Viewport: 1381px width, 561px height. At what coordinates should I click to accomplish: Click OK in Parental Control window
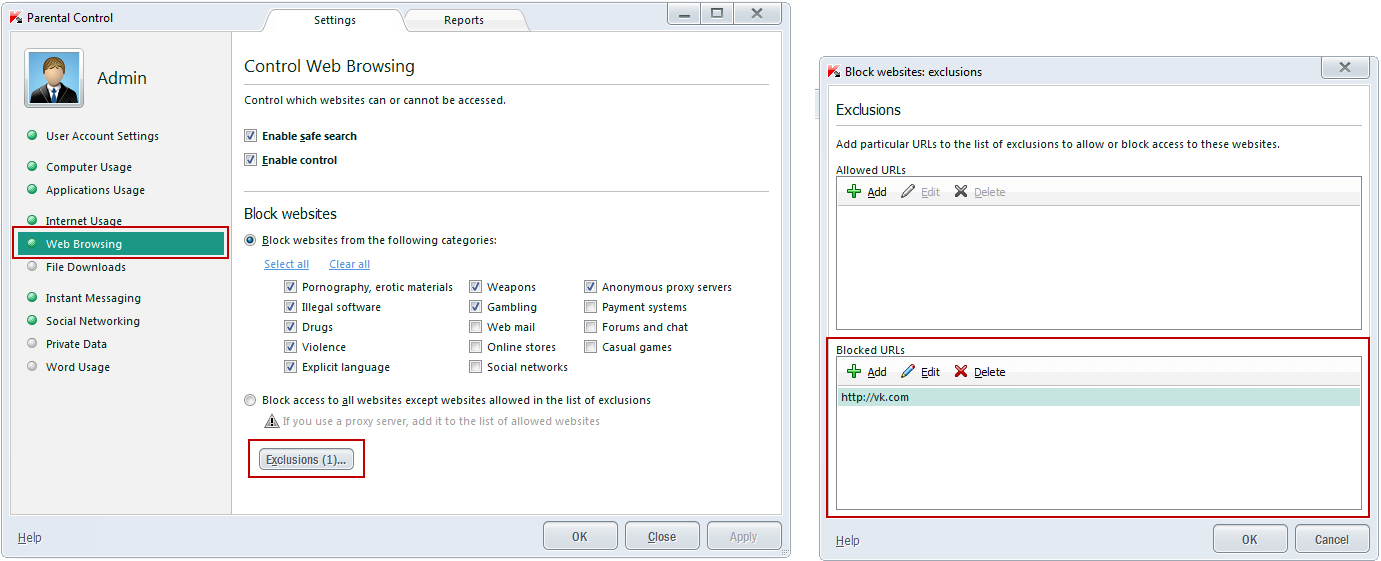[580, 536]
